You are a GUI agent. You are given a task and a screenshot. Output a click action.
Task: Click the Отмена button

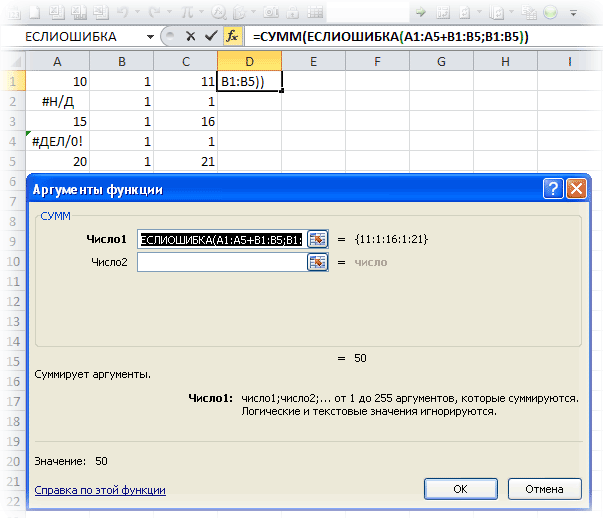[x=545, y=489]
